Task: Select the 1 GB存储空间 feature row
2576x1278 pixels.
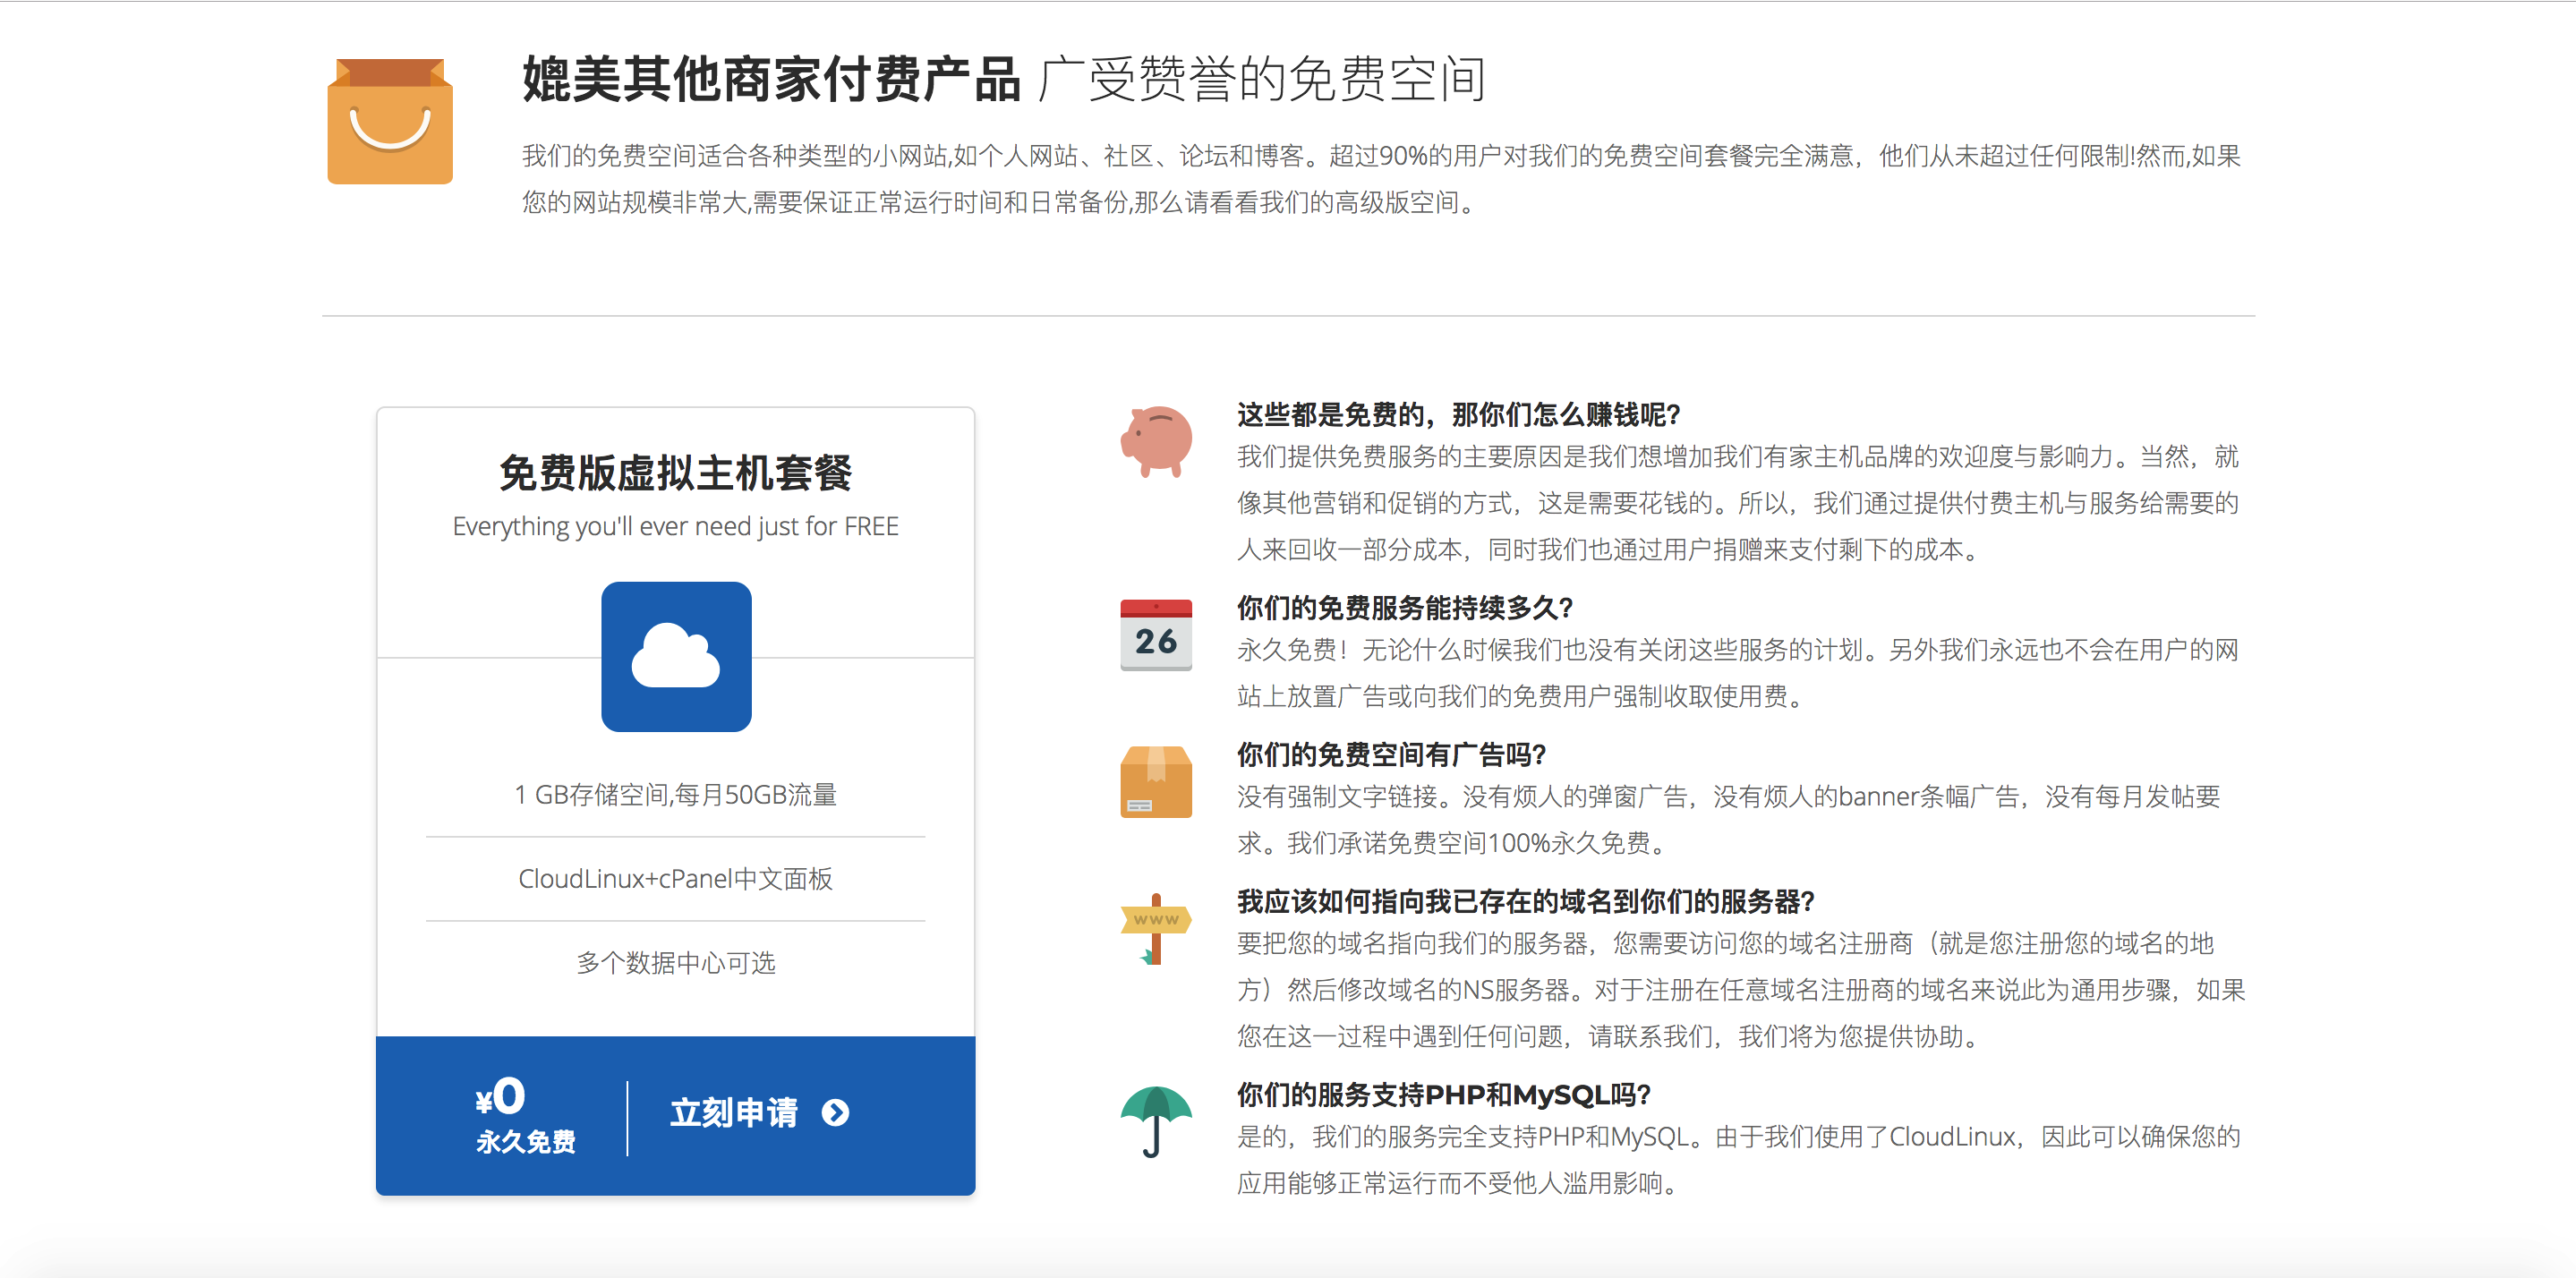Action: 676,794
